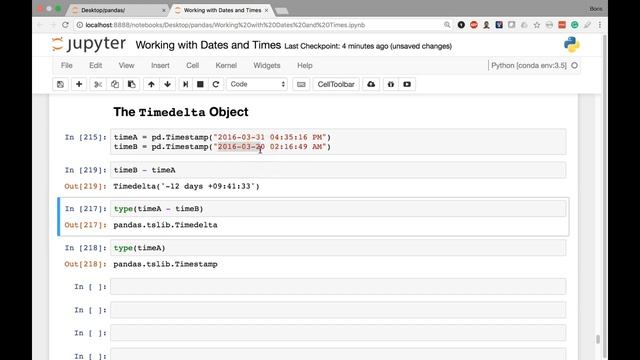Click the In [215] prompt label
Viewport: 640px width, 360px height.
tap(86, 137)
